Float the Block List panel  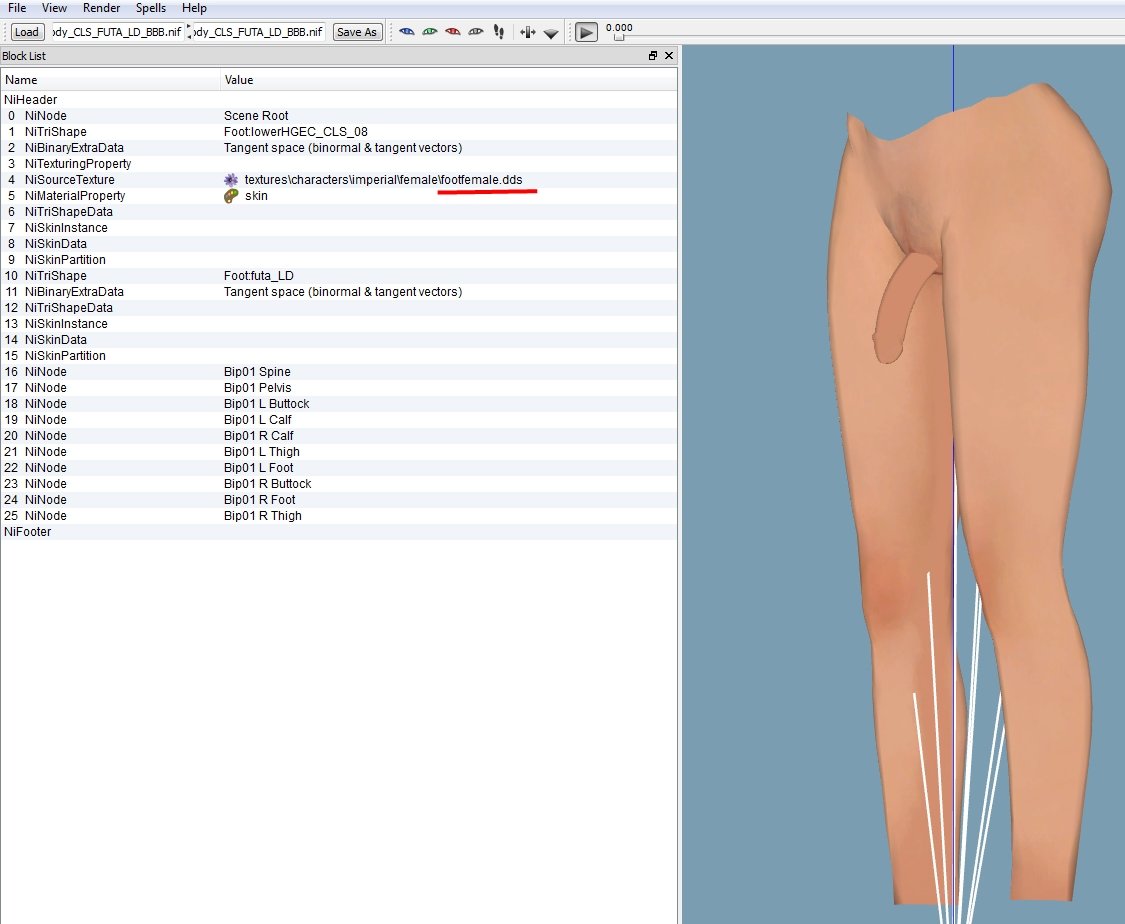coord(653,56)
